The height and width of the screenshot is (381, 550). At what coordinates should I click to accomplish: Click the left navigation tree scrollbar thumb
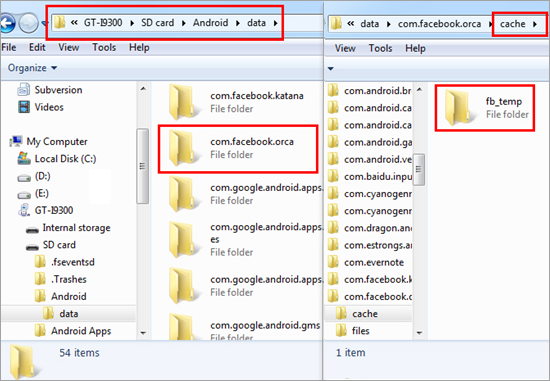pos(142,166)
